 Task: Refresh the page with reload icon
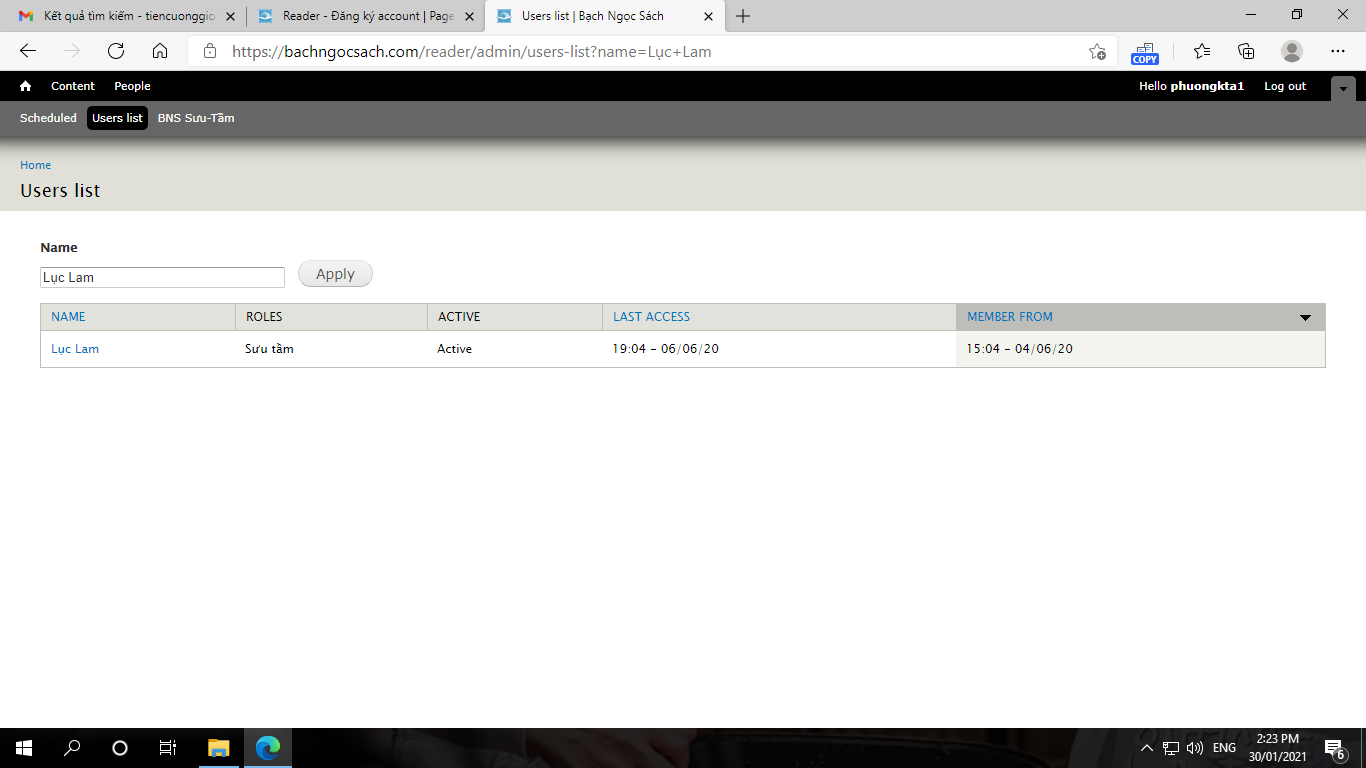click(x=116, y=51)
